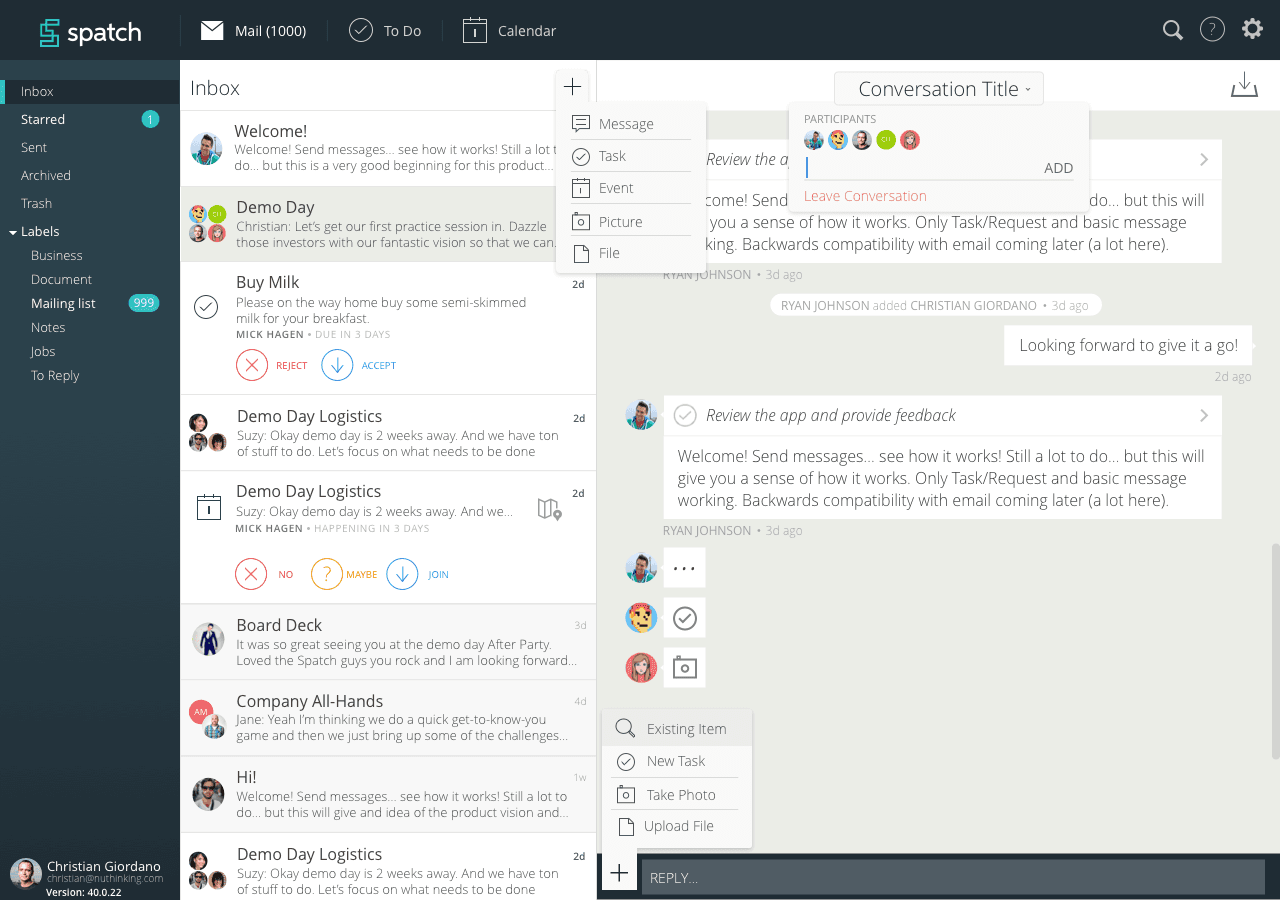Viewport: 1280px width, 900px height.
Task: Click the search magnifier icon
Action: click(x=1173, y=30)
